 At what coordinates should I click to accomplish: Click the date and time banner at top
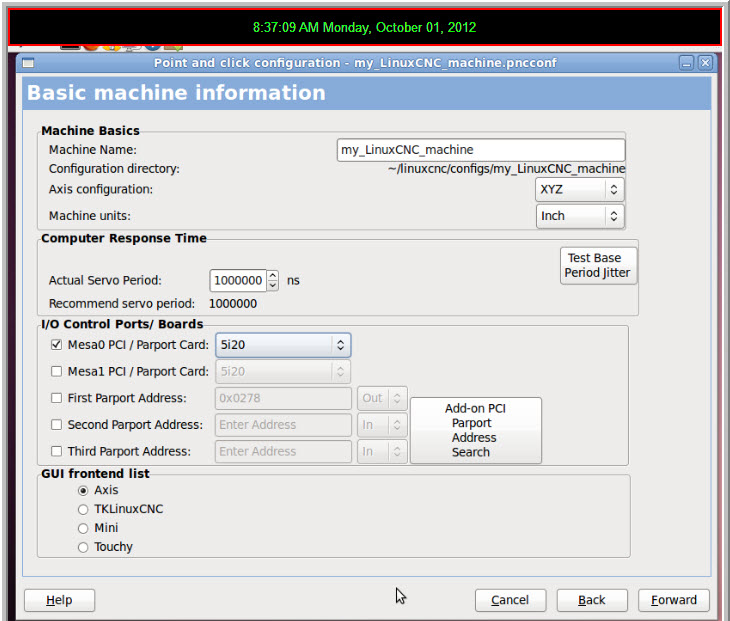[365, 27]
